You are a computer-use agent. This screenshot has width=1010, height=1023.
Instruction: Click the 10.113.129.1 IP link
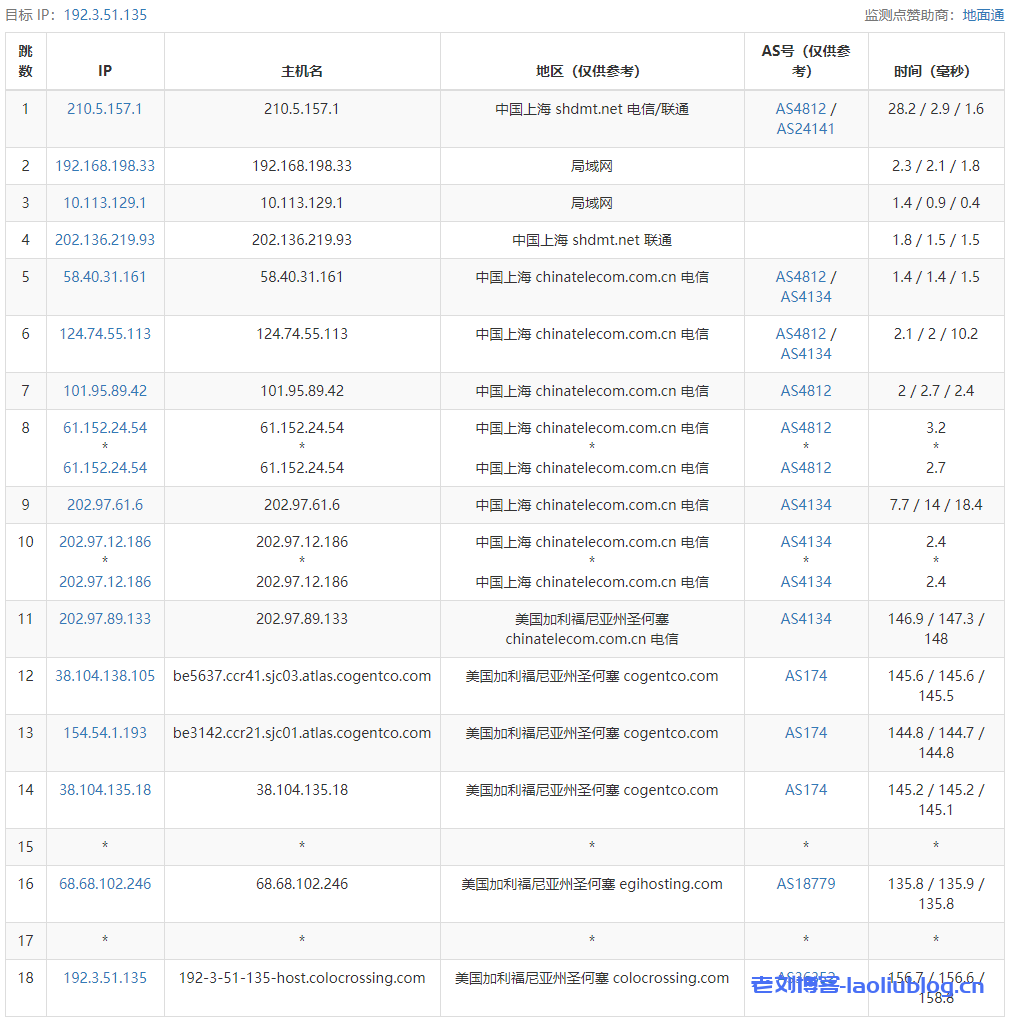[105, 203]
